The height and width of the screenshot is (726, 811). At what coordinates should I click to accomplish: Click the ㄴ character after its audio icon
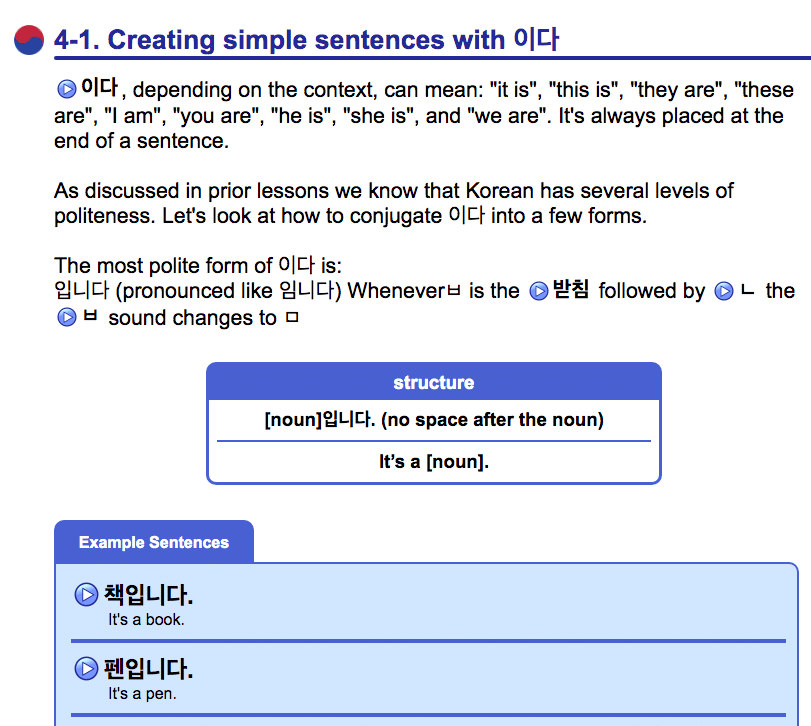click(748, 291)
